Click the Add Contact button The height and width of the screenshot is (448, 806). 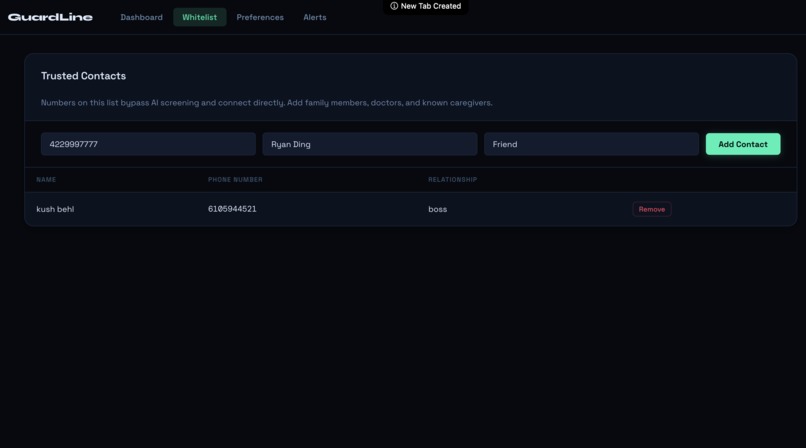click(743, 144)
